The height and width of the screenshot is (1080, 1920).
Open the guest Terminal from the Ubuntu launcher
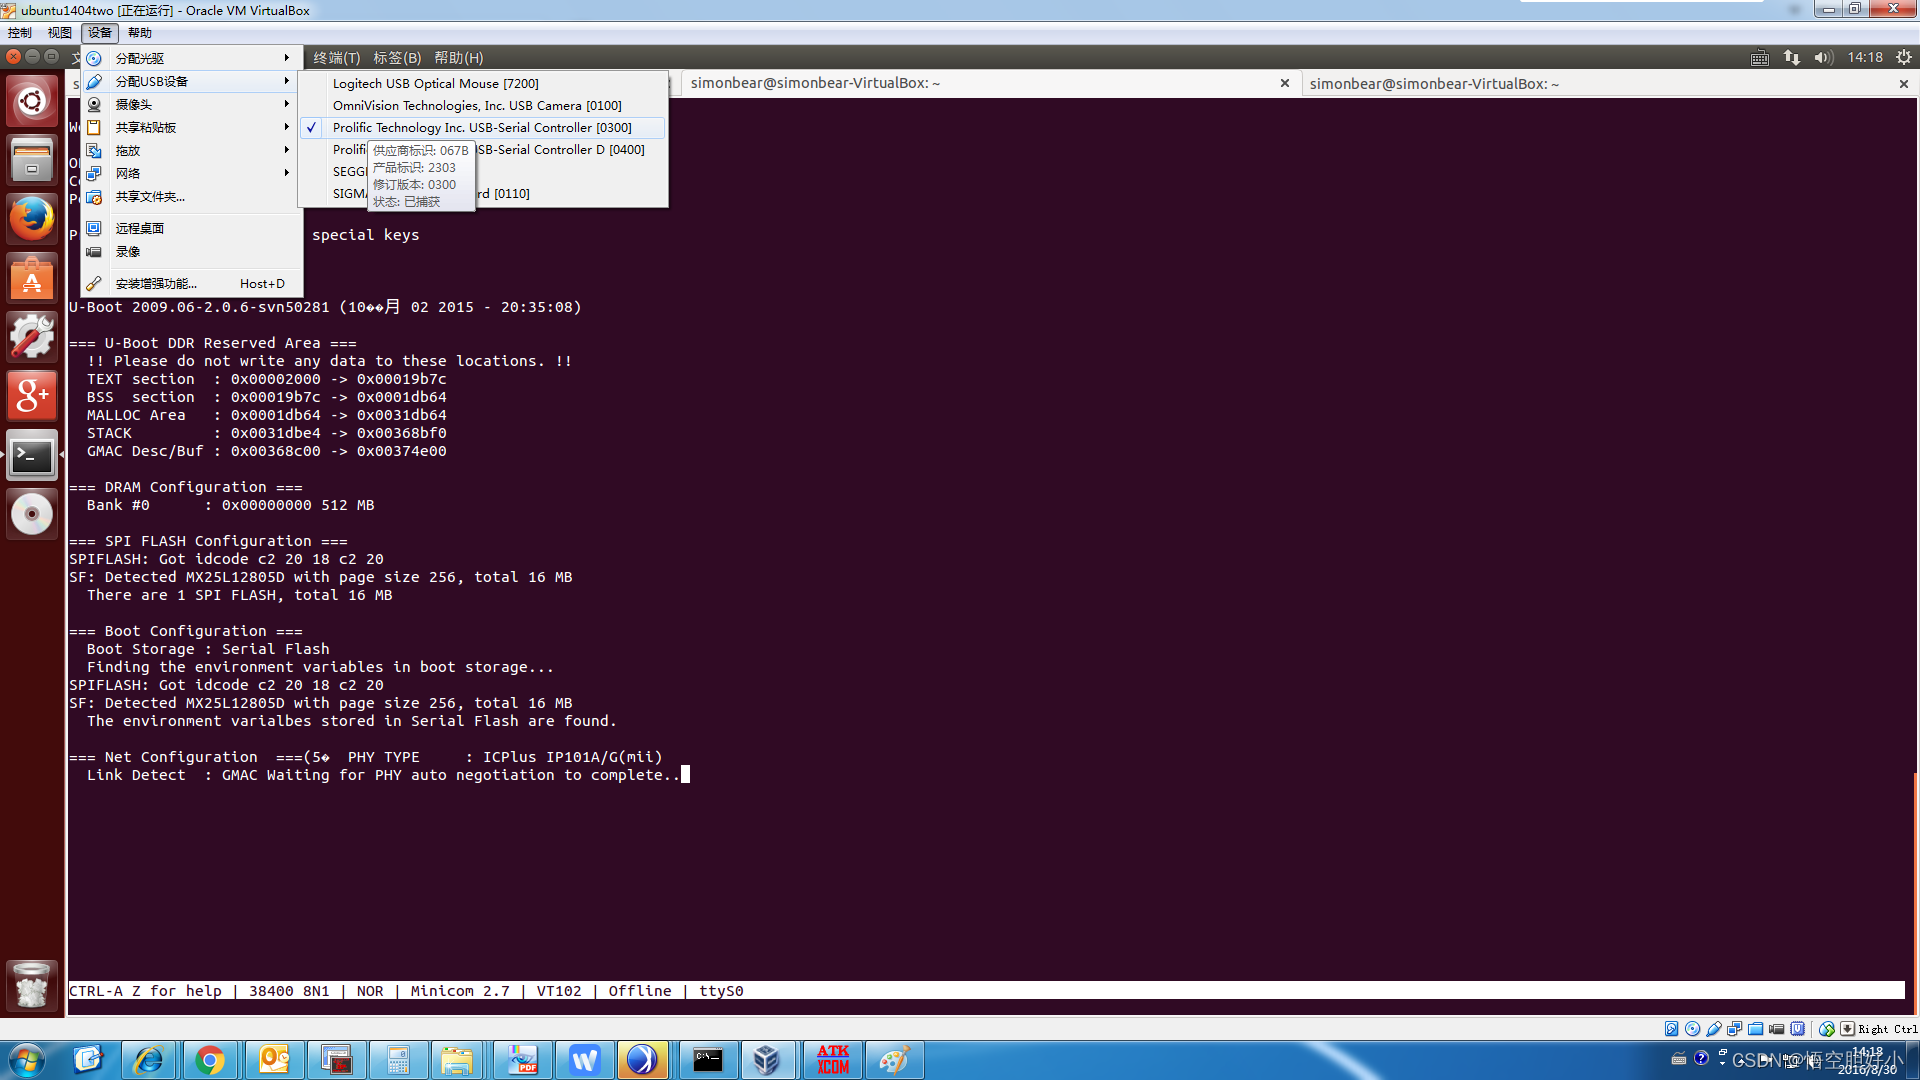(x=33, y=455)
